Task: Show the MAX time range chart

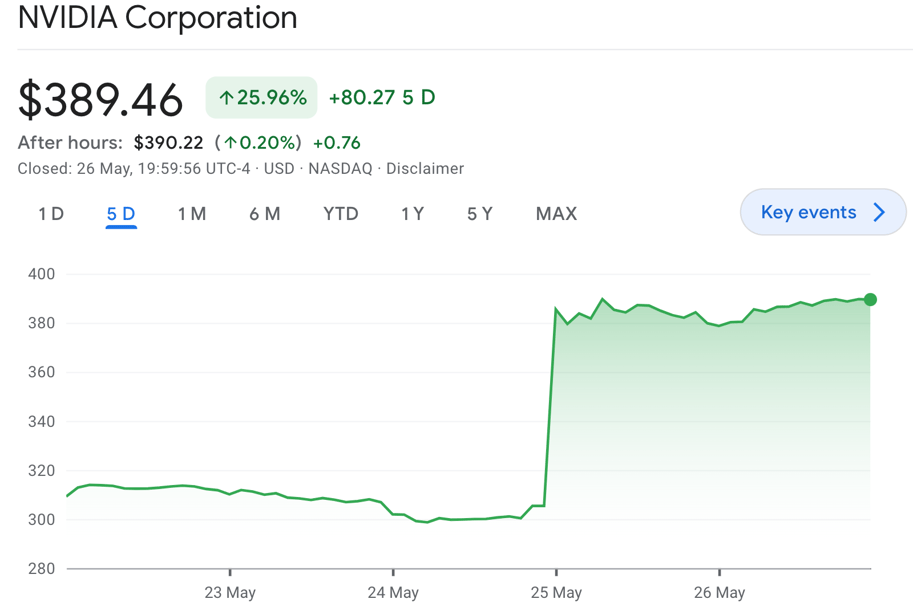Action: 556,214
